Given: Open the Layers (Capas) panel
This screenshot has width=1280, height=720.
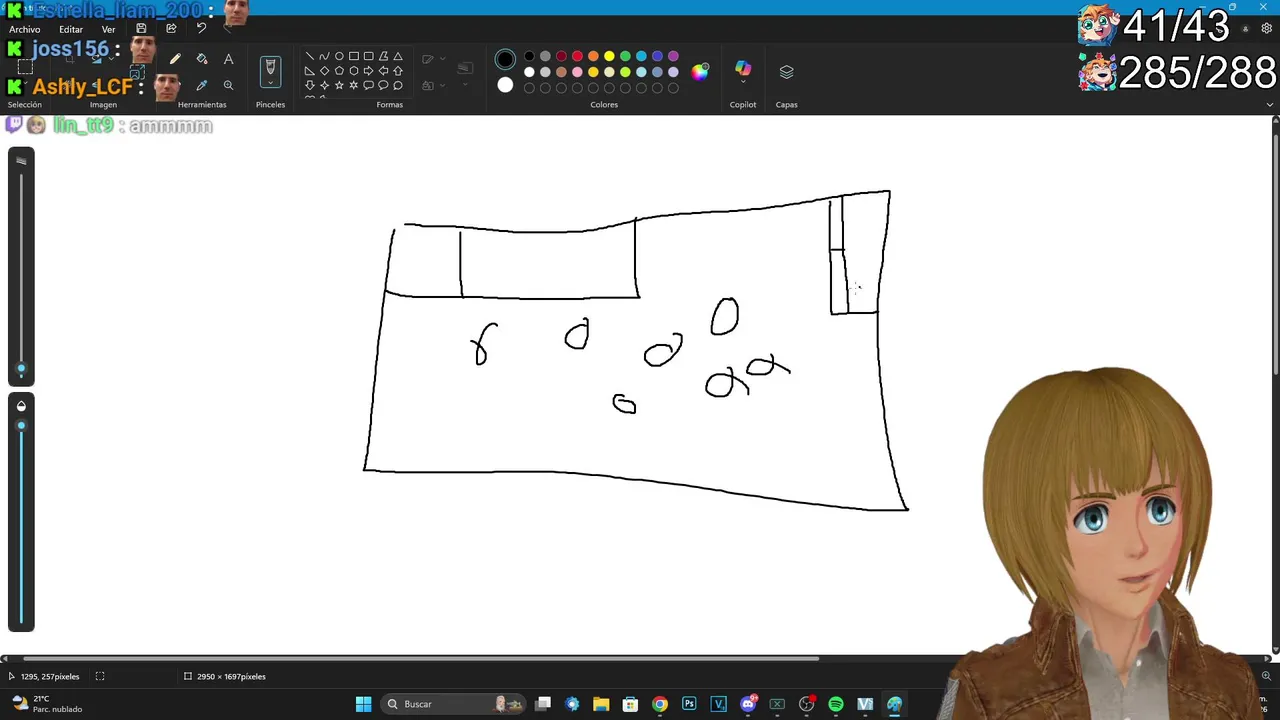Looking at the screenshot, I should (786, 72).
